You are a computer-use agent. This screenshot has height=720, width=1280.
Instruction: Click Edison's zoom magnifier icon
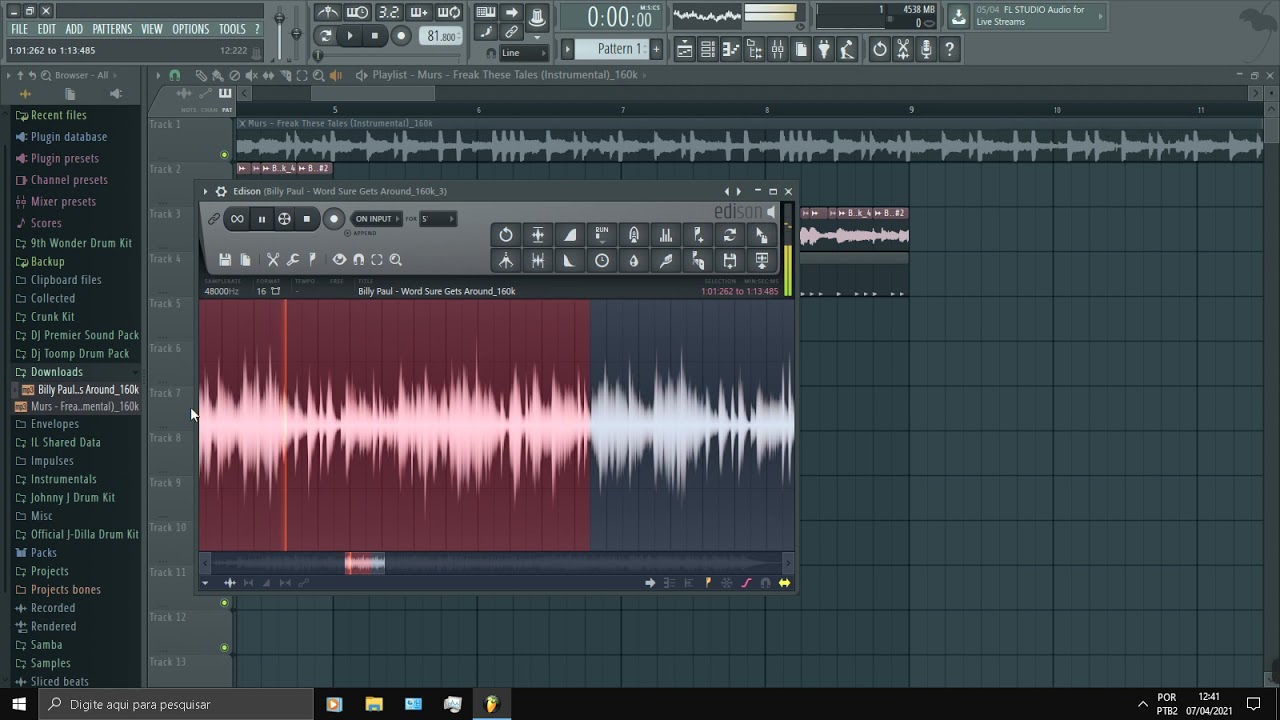(x=396, y=260)
